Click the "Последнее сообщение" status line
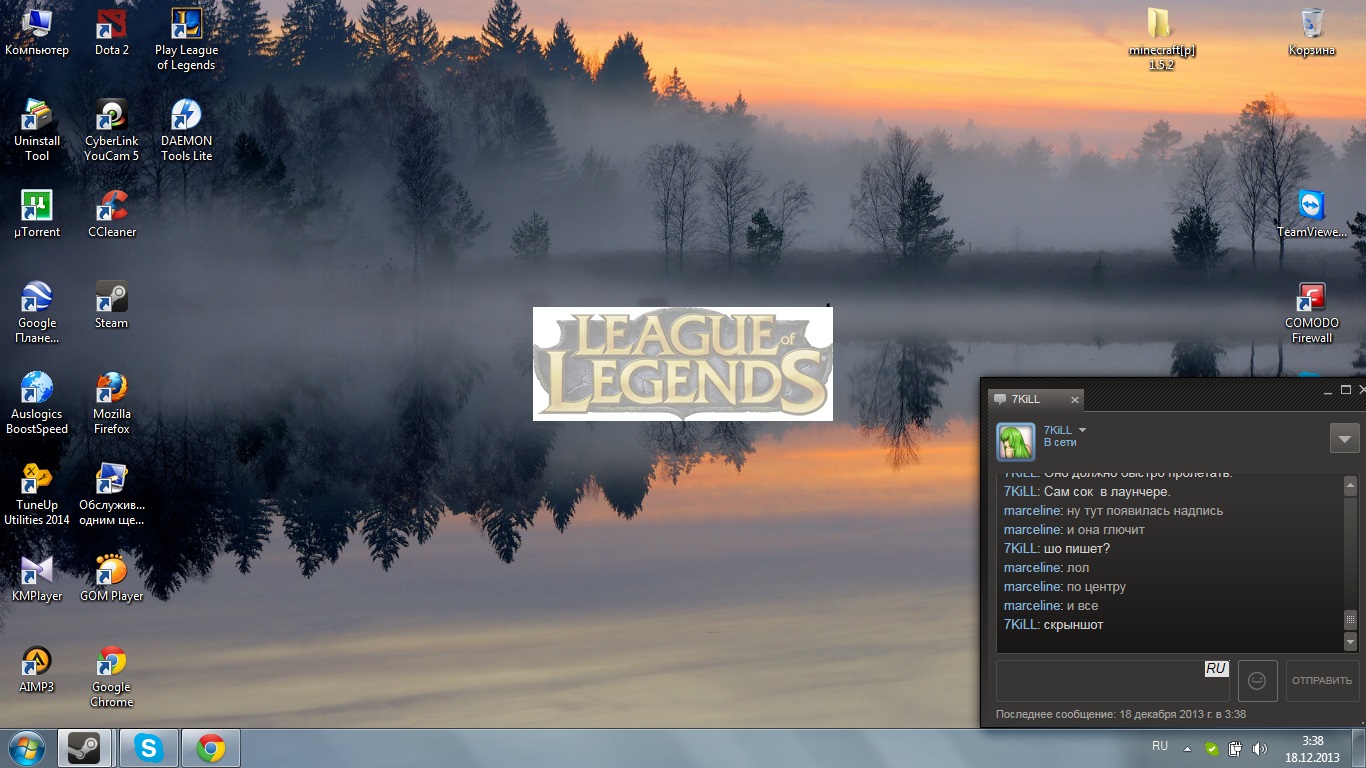 pyautogui.click(x=1121, y=715)
